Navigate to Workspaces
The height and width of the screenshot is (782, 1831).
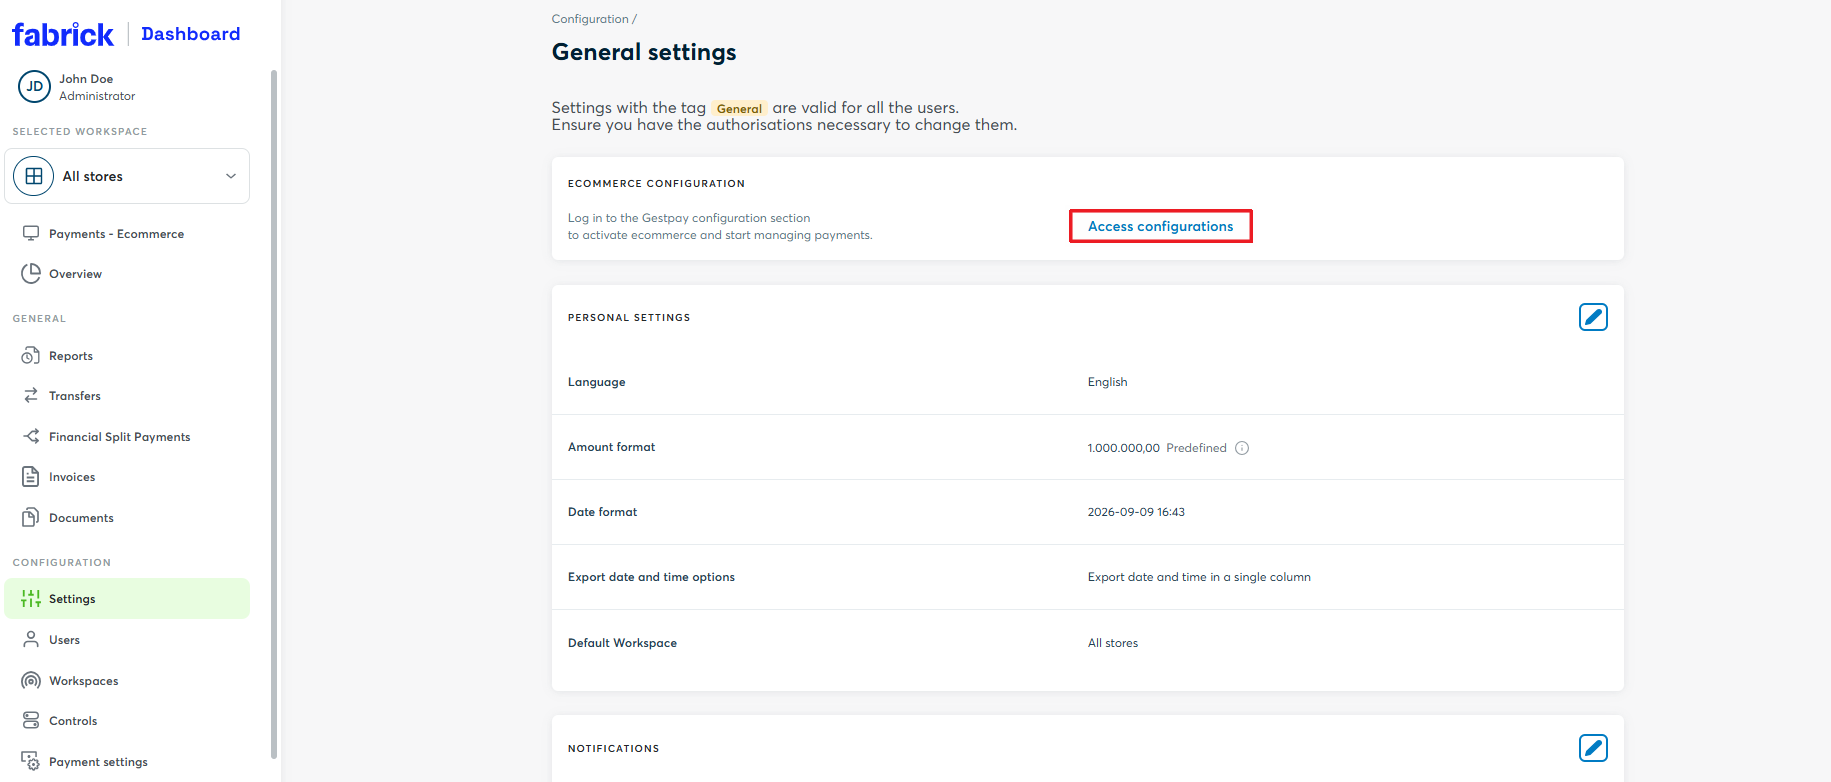click(x=127, y=681)
